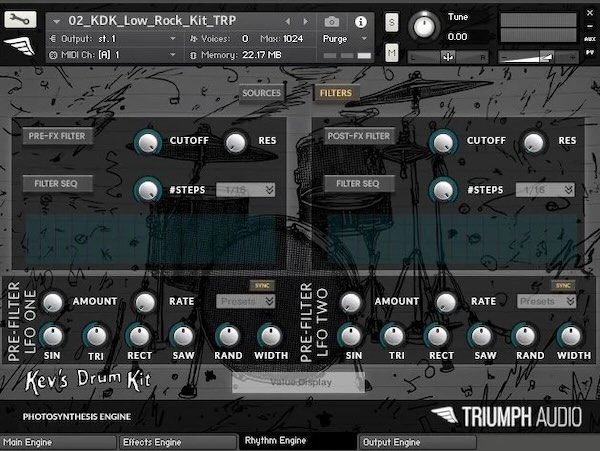
Task: Open Pre-FX 1/16 step rate dropdown
Action: coord(246,190)
